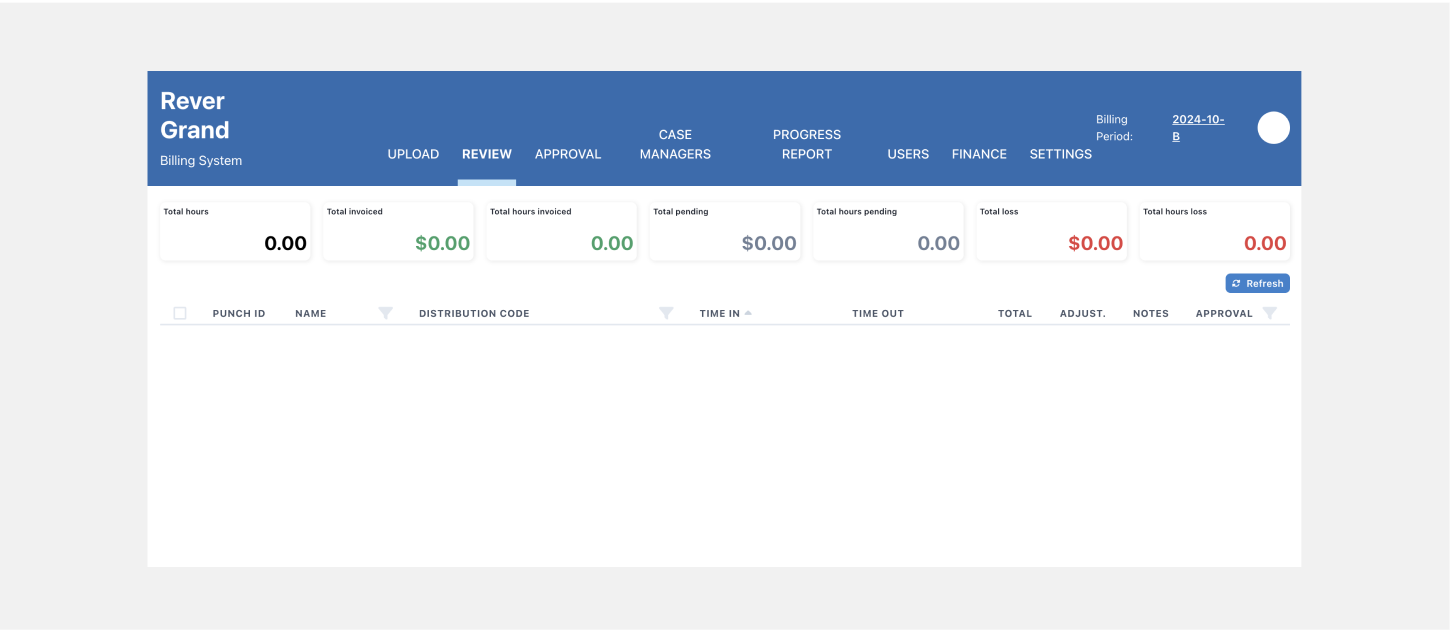The height and width of the screenshot is (630, 1450).
Task: Click the Rever Grand logo title
Action: point(195,116)
